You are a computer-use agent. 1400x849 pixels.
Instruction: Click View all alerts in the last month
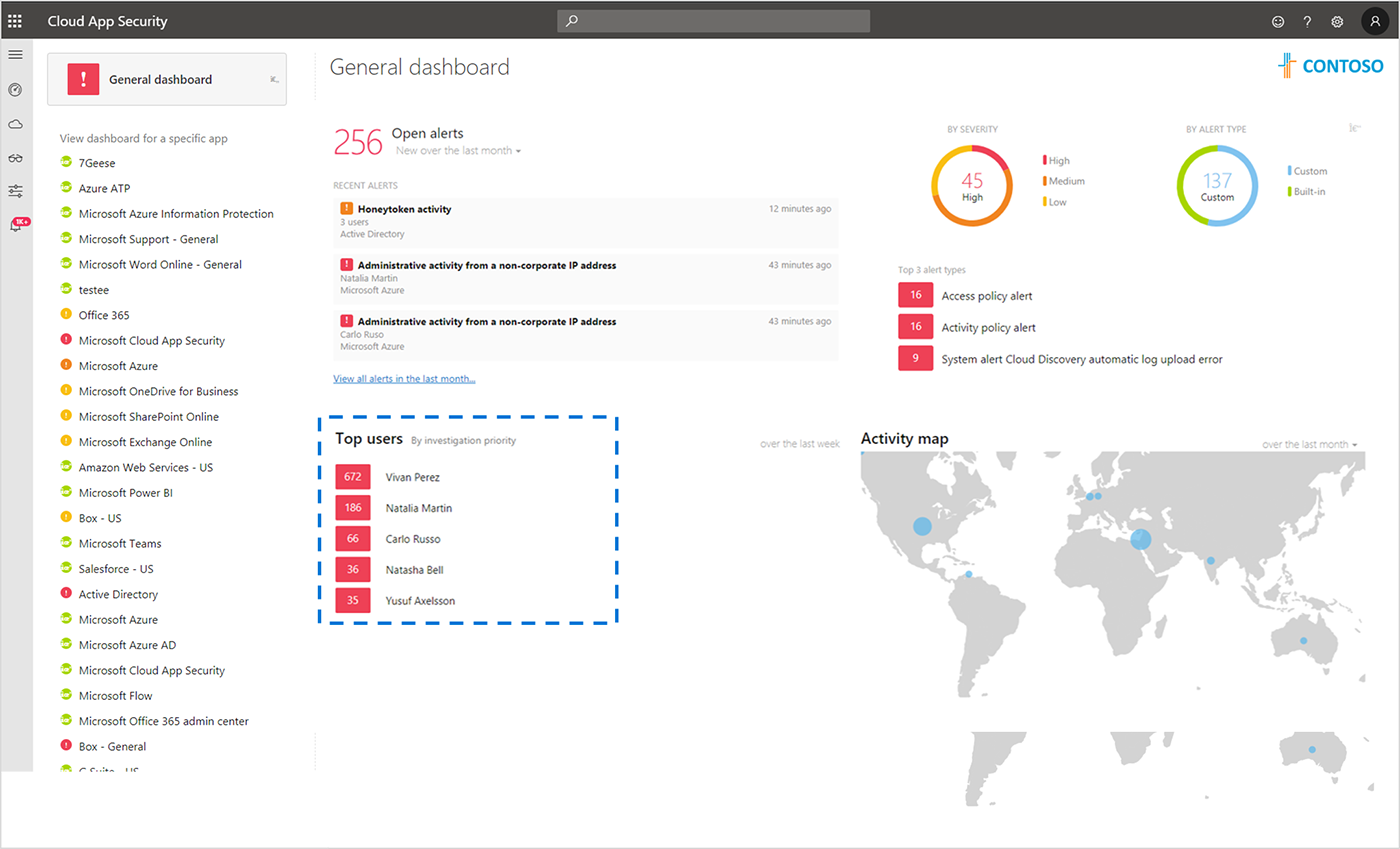(x=404, y=378)
